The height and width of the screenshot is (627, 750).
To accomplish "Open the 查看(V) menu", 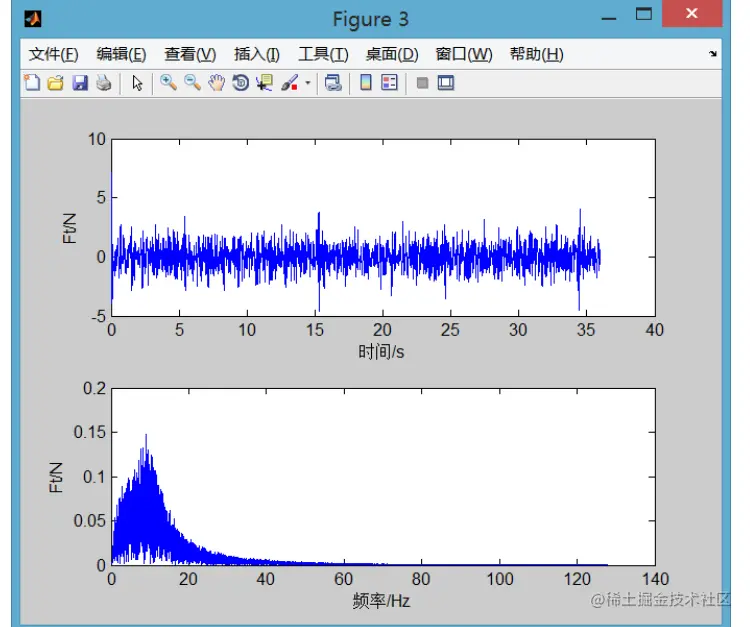I will [190, 54].
